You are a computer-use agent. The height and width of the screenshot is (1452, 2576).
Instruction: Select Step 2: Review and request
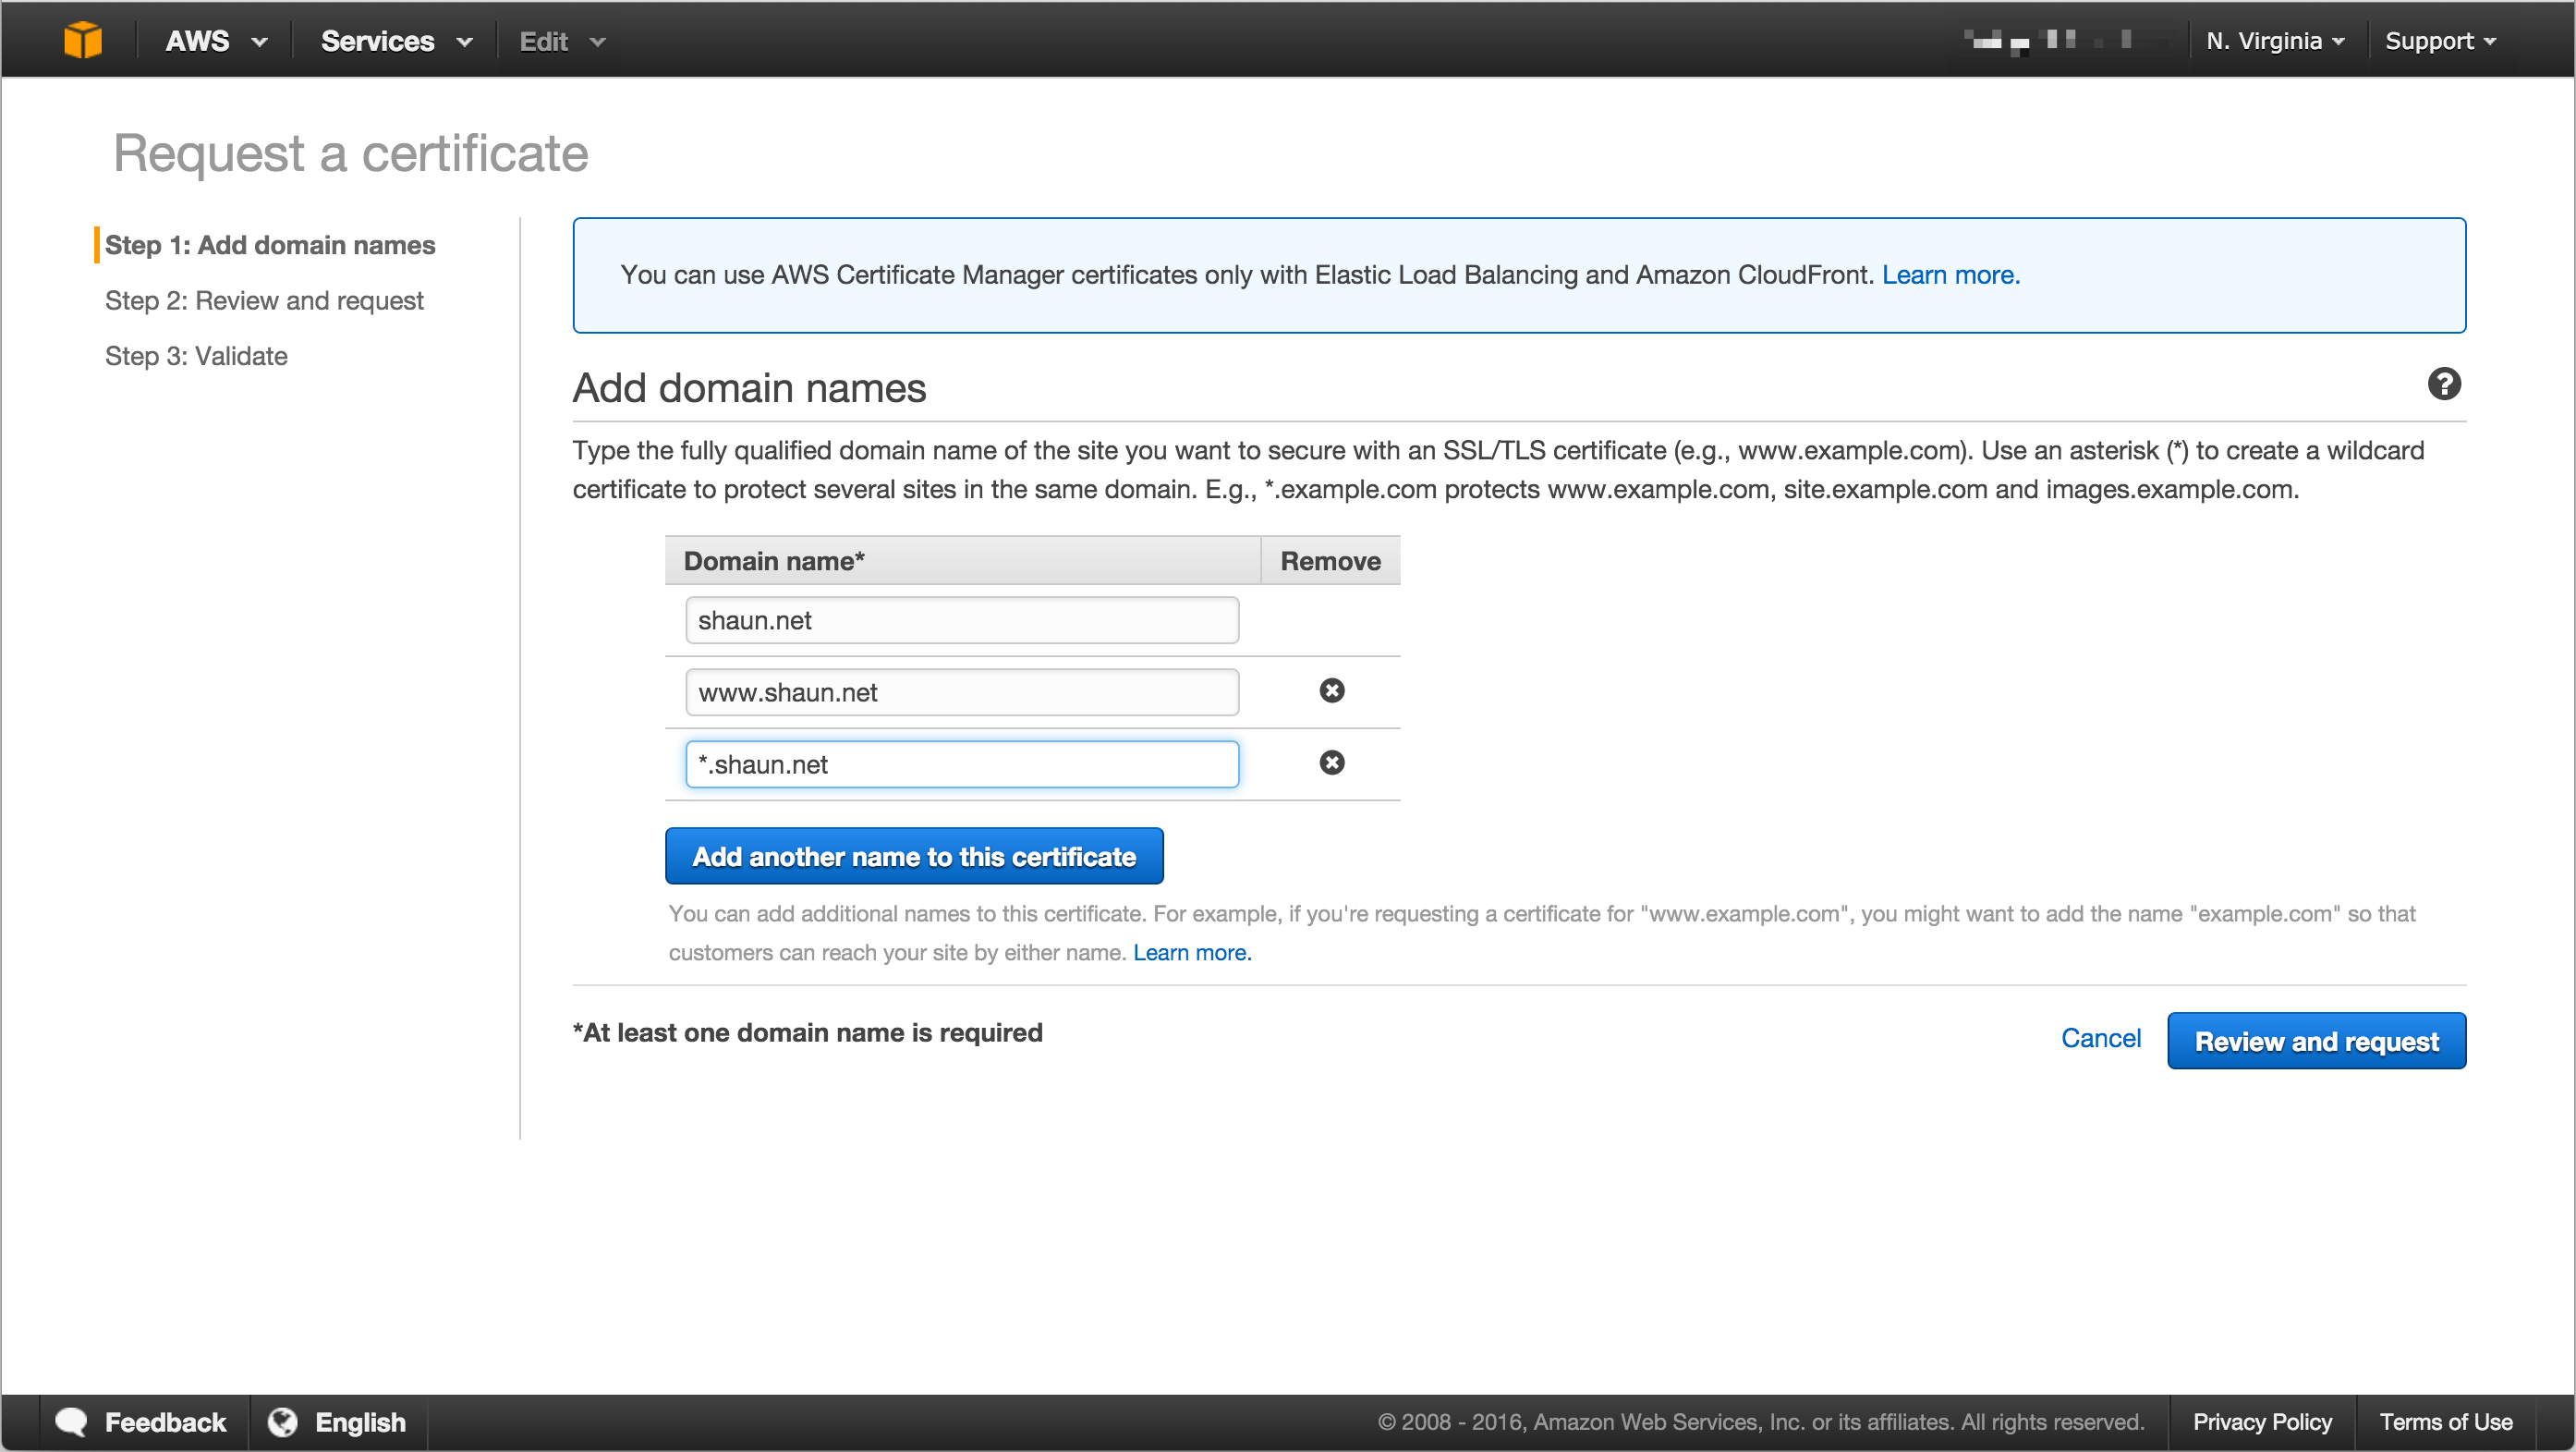tap(264, 301)
